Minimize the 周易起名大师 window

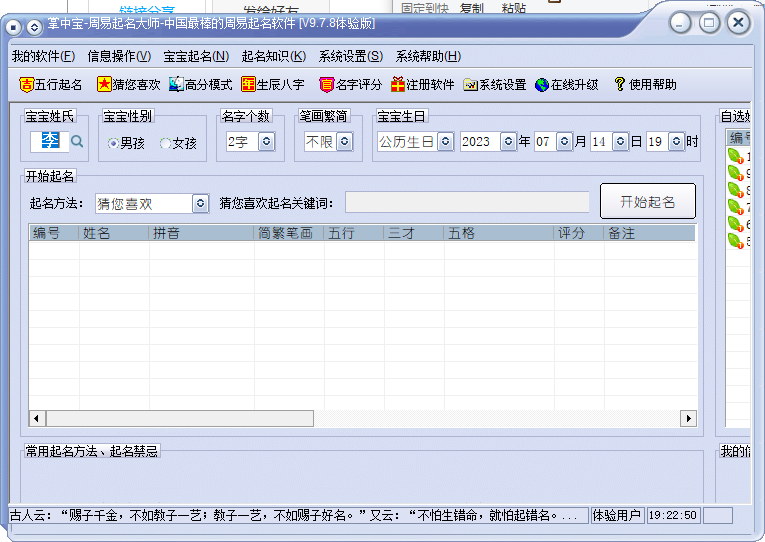click(680, 23)
